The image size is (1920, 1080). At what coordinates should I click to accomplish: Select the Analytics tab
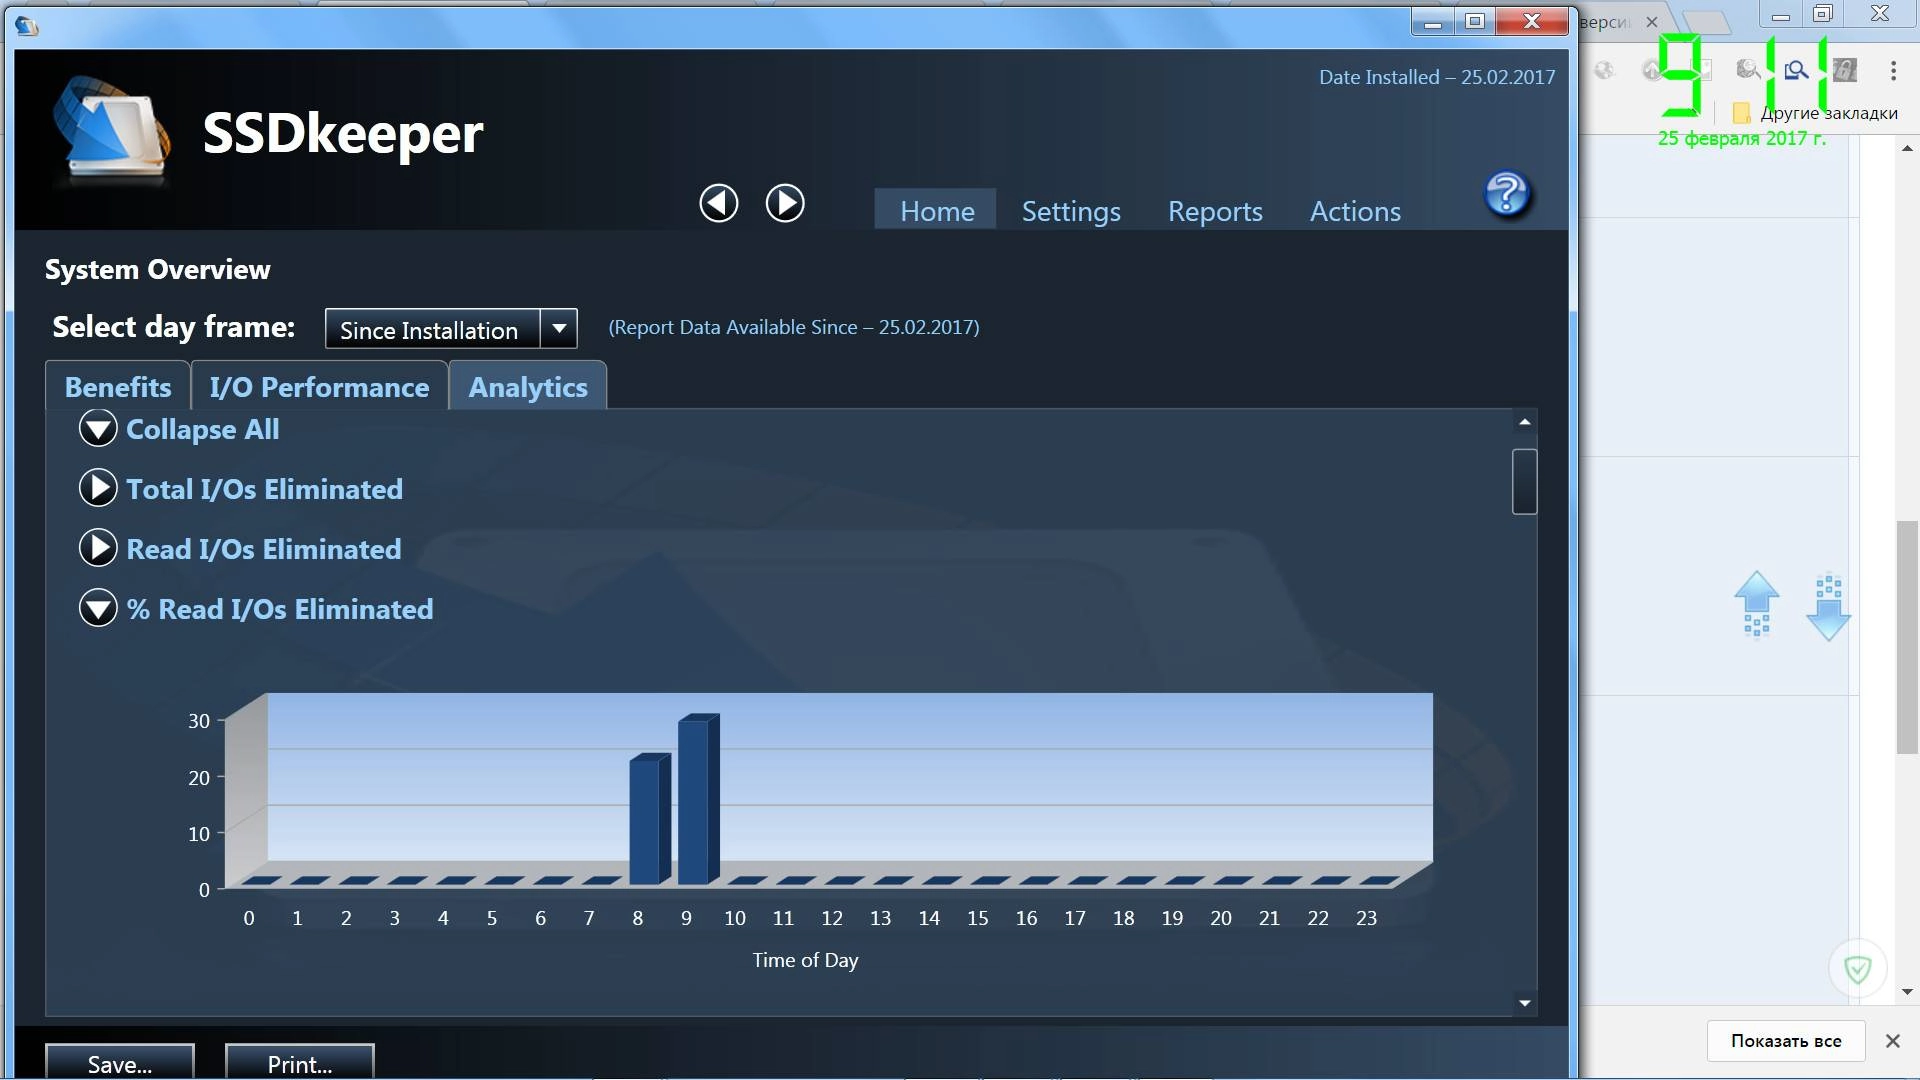528,386
